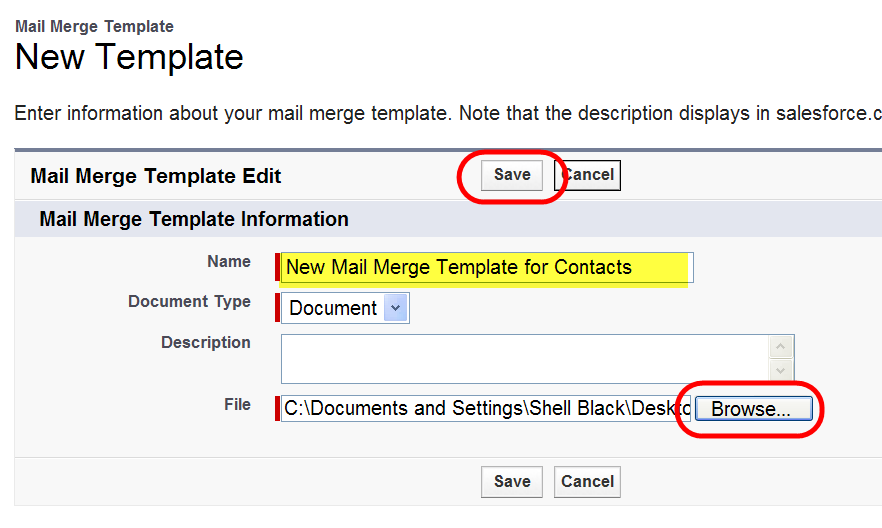Click the Document Type label
Viewport: 882px width, 528px height.
[x=190, y=302]
